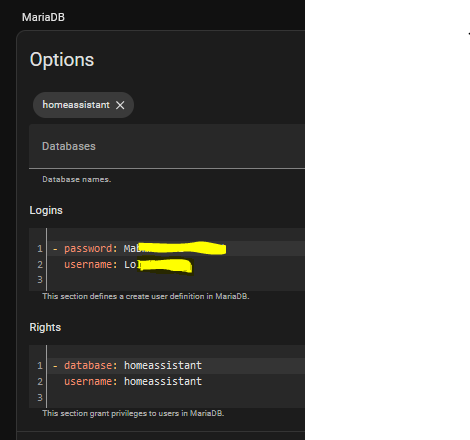
Task: Remove the homeassistant chip with its X icon
Action: [120, 105]
